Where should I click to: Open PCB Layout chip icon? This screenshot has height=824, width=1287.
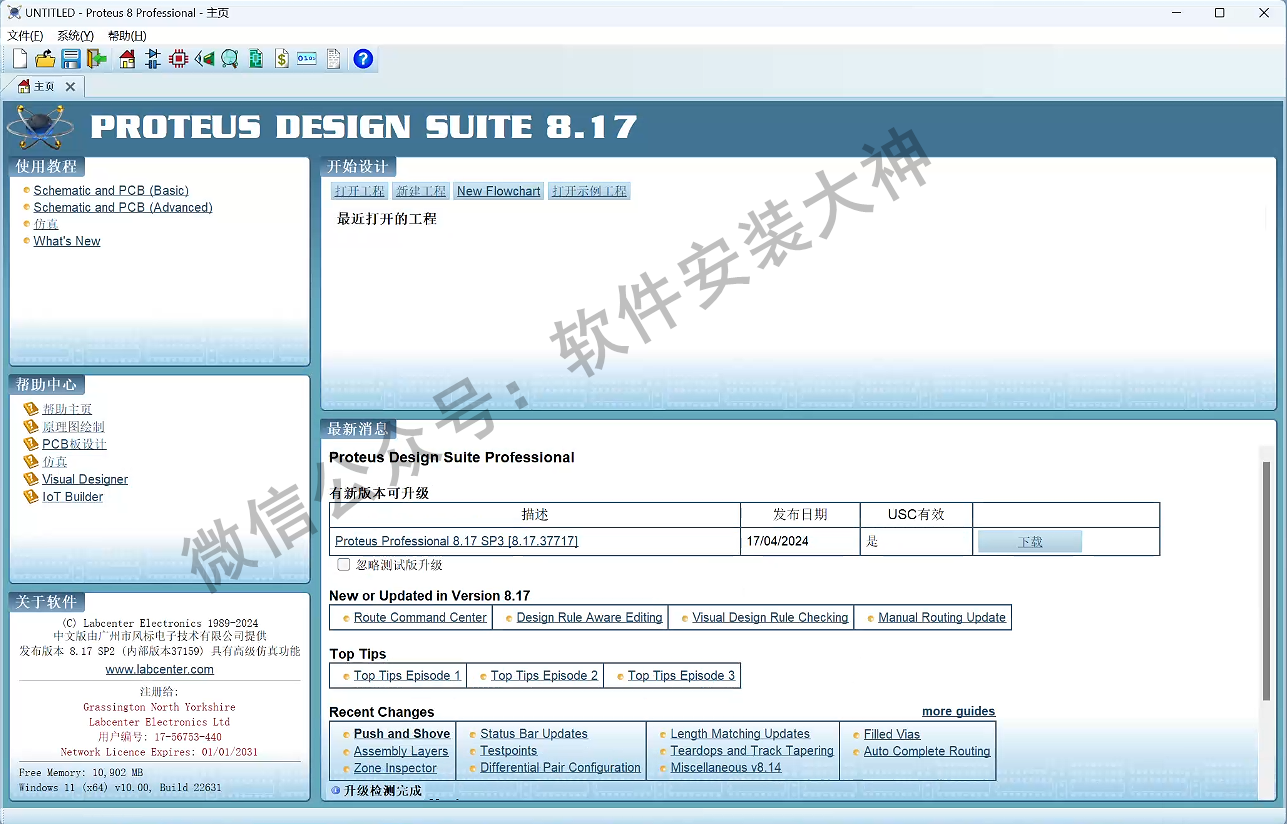(x=178, y=59)
